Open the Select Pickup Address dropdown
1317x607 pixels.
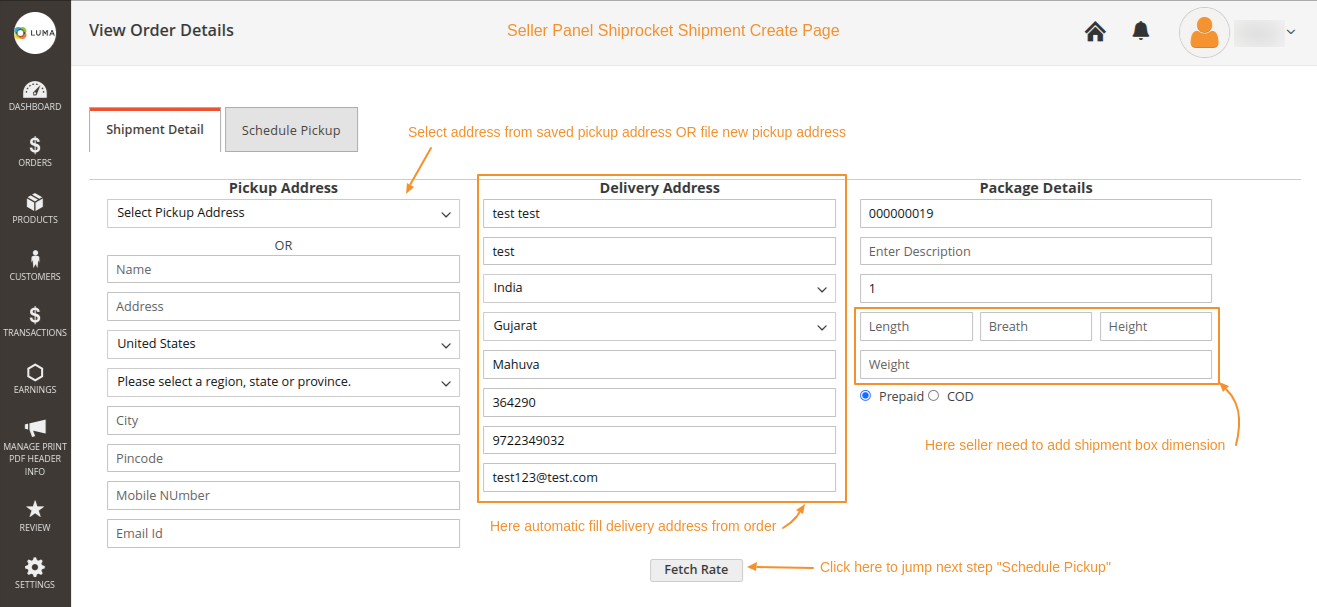pyautogui.click(x=283, y=212)
